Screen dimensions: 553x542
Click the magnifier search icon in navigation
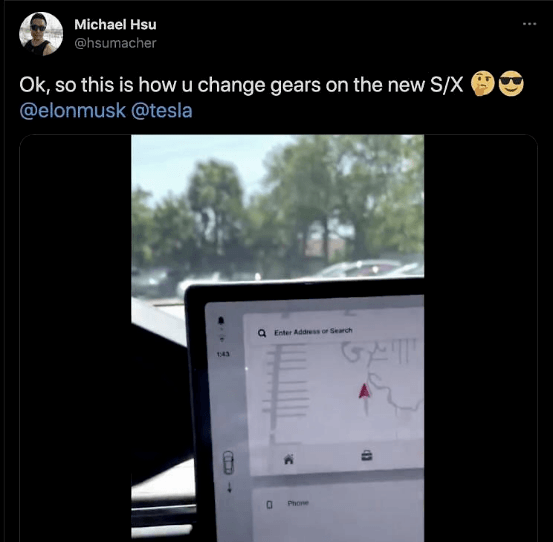pos(262,333)
